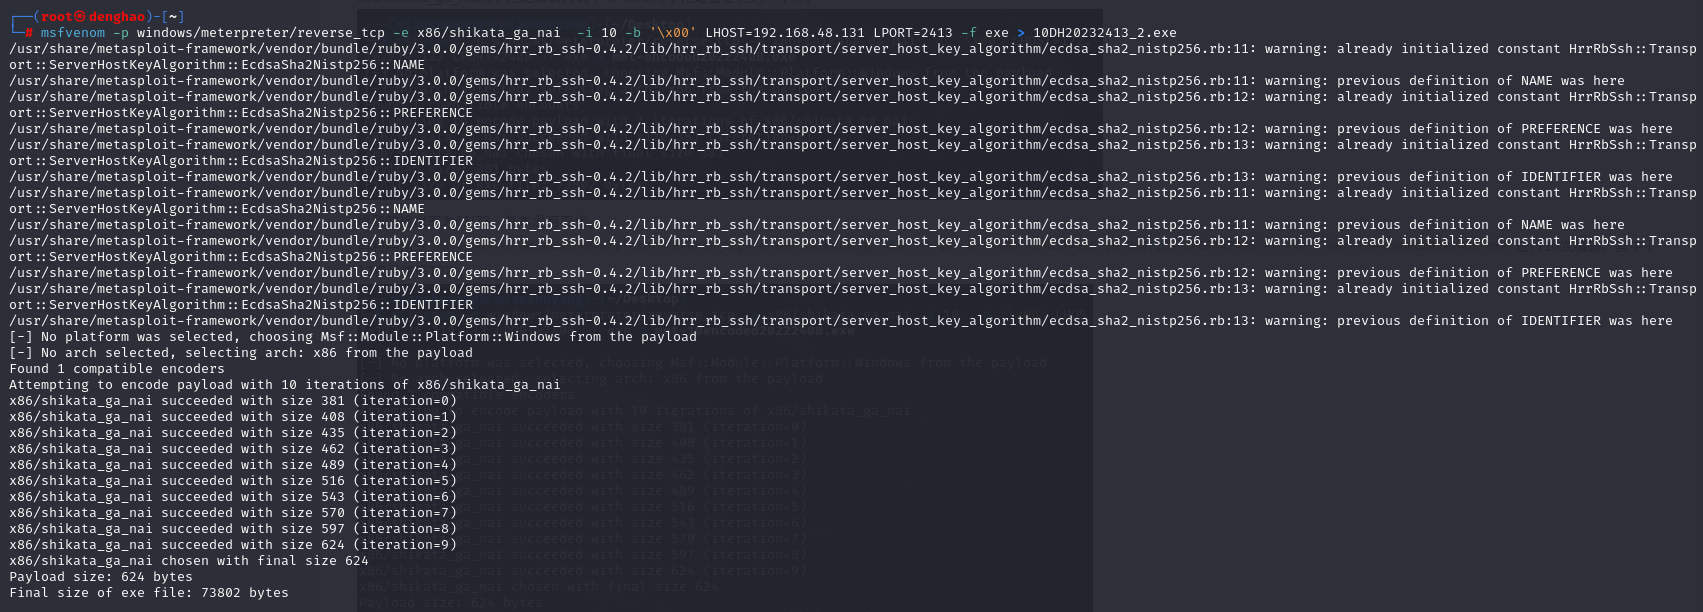This screenshot has height=612, width=1703.
Task: Click the LPORT=2413 argument
Action: [x=913, y=33]
